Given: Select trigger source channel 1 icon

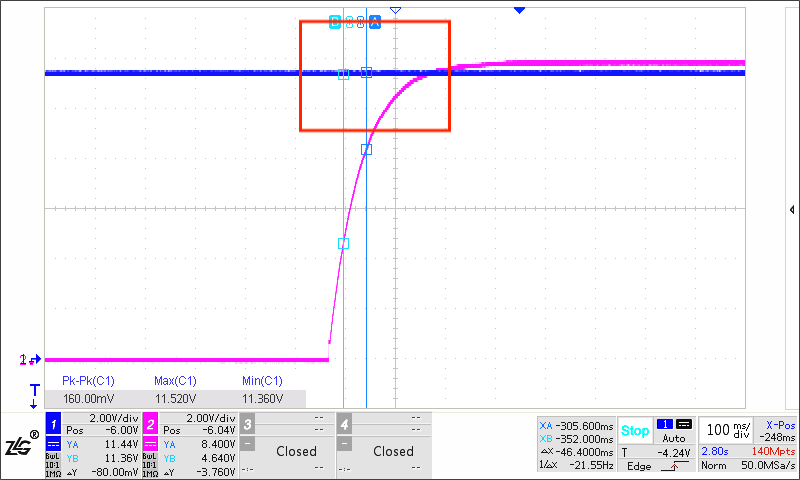Looking at the screenshot, I should 665,424.
